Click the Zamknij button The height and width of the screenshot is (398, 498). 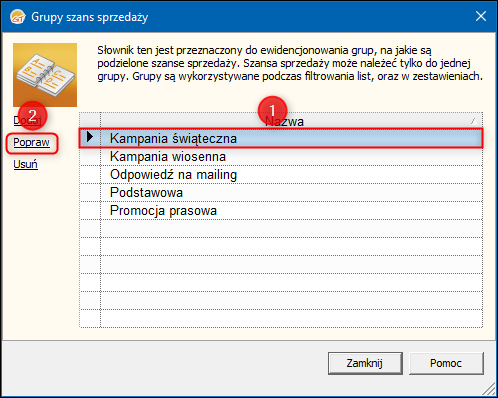(365, 363)
